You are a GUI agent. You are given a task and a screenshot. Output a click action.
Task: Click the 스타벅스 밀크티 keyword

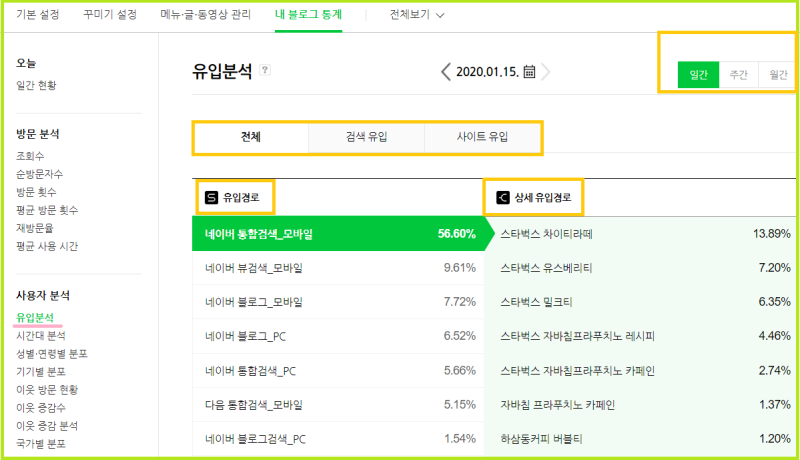coord(536,302)
